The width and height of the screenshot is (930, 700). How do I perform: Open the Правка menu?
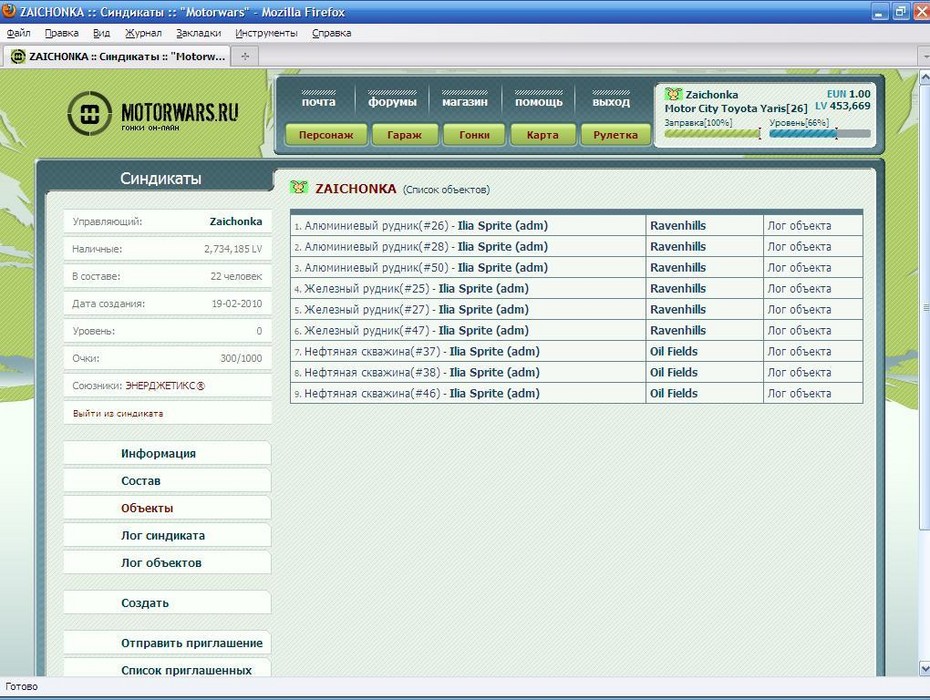click(62, 33)
